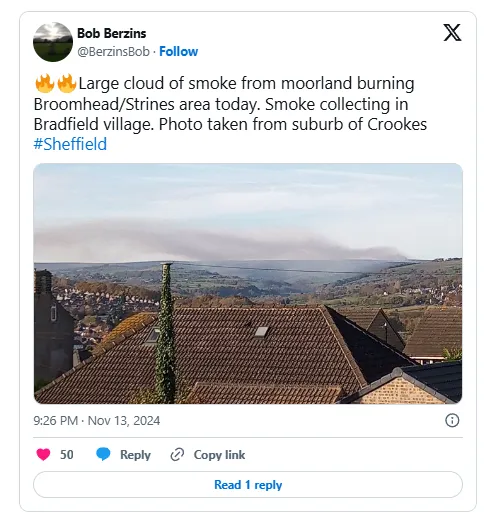Click the chain link copy icon
Viewport: 500px width, 513px height.
177,455
